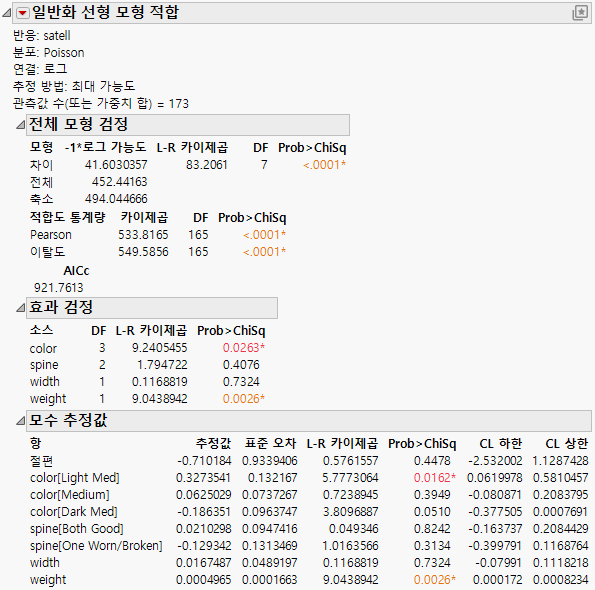This screenshot has height=590, width=595.
Task: Click the CL 하한 column header
Action: click(x=501, y=443)
